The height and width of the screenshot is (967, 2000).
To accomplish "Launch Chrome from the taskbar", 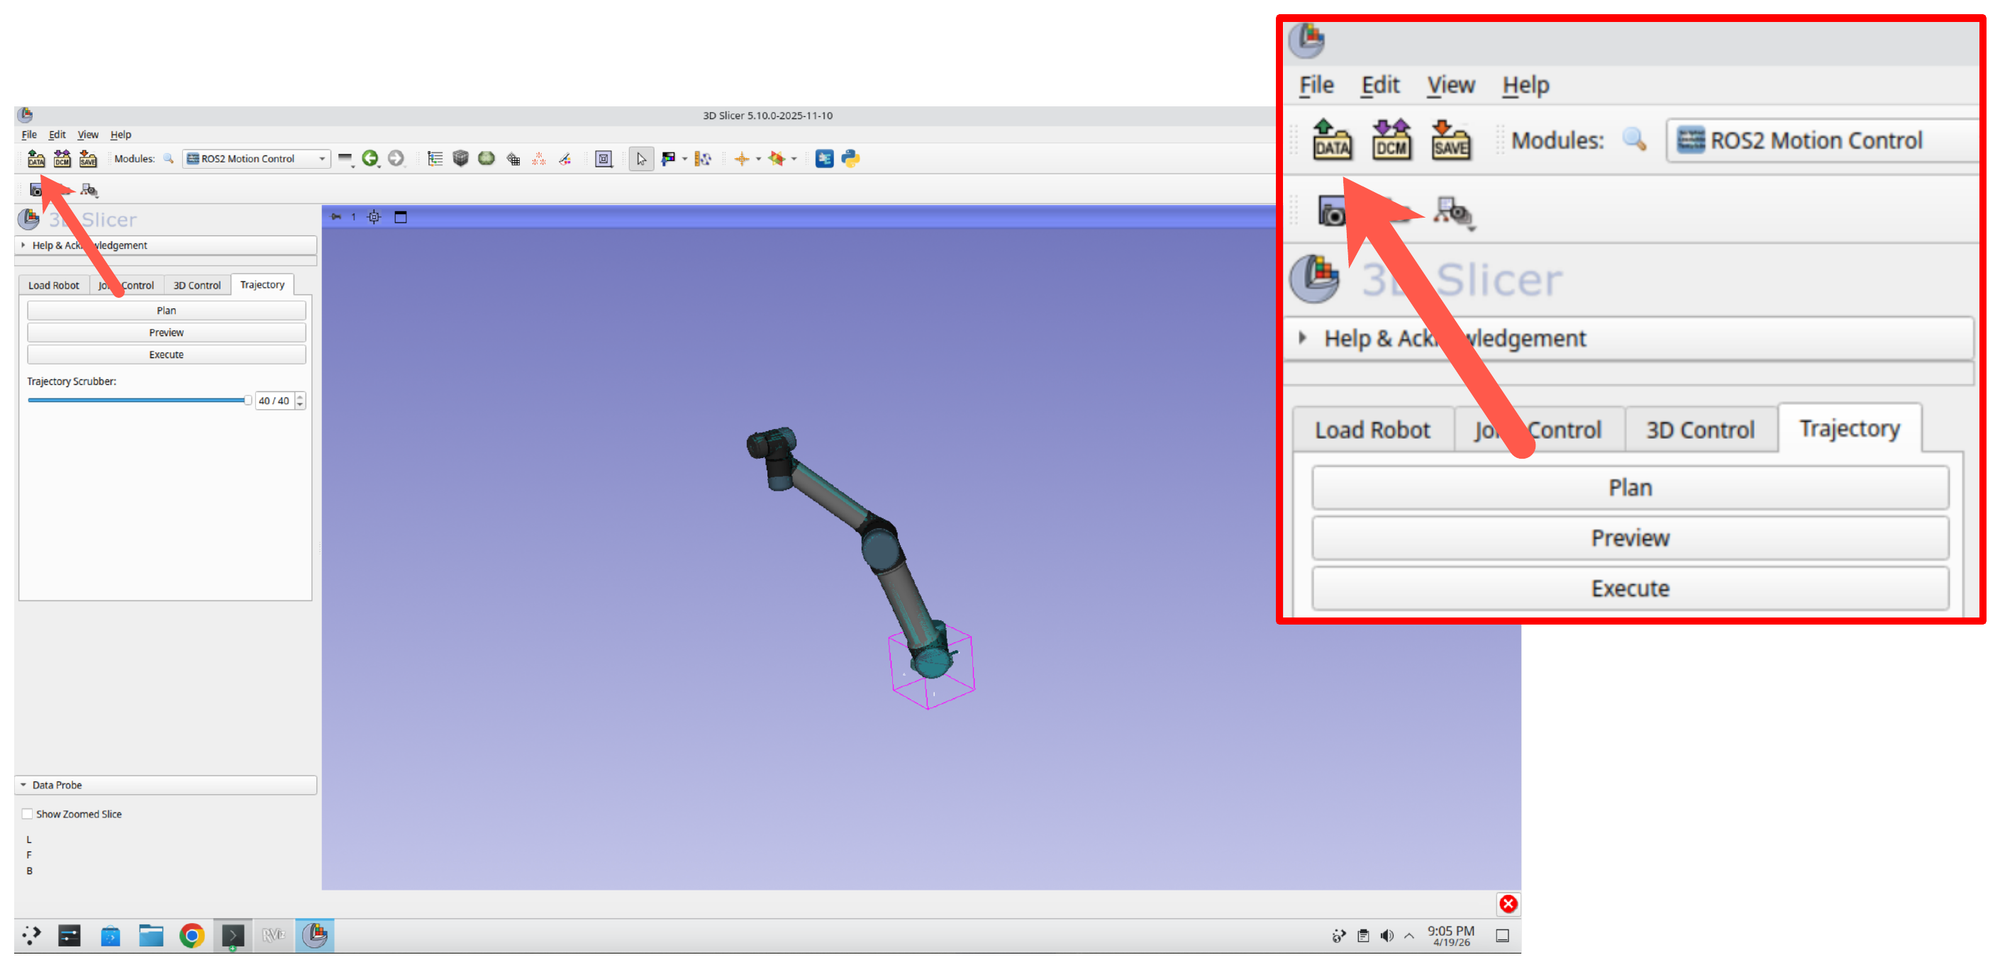I will point(192,935).
